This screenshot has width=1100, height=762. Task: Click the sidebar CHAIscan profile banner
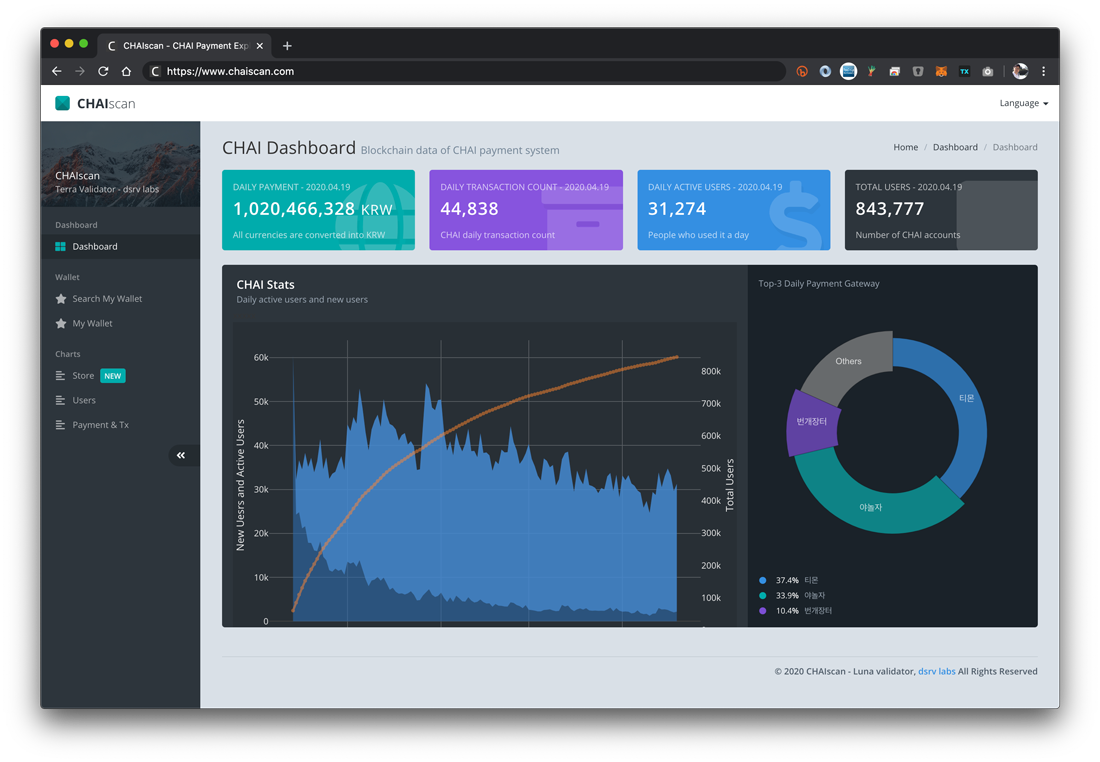point(120,164)
